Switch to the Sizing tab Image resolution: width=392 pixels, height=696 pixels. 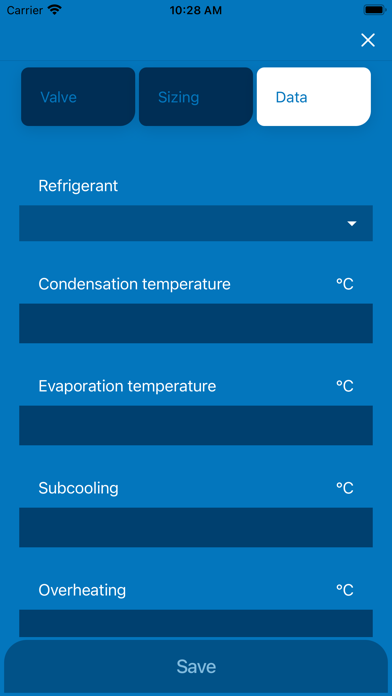tap(196, 97)
